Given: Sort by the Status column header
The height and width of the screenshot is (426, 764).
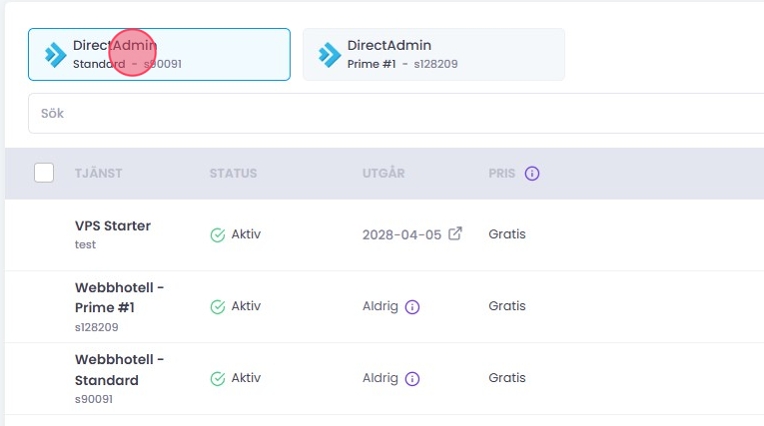Looking at the screenshot, I should click(233, 173).
